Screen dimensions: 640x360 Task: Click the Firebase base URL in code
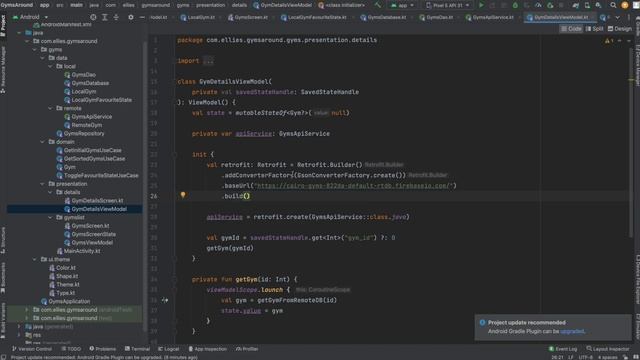click(x=353, y=186)
